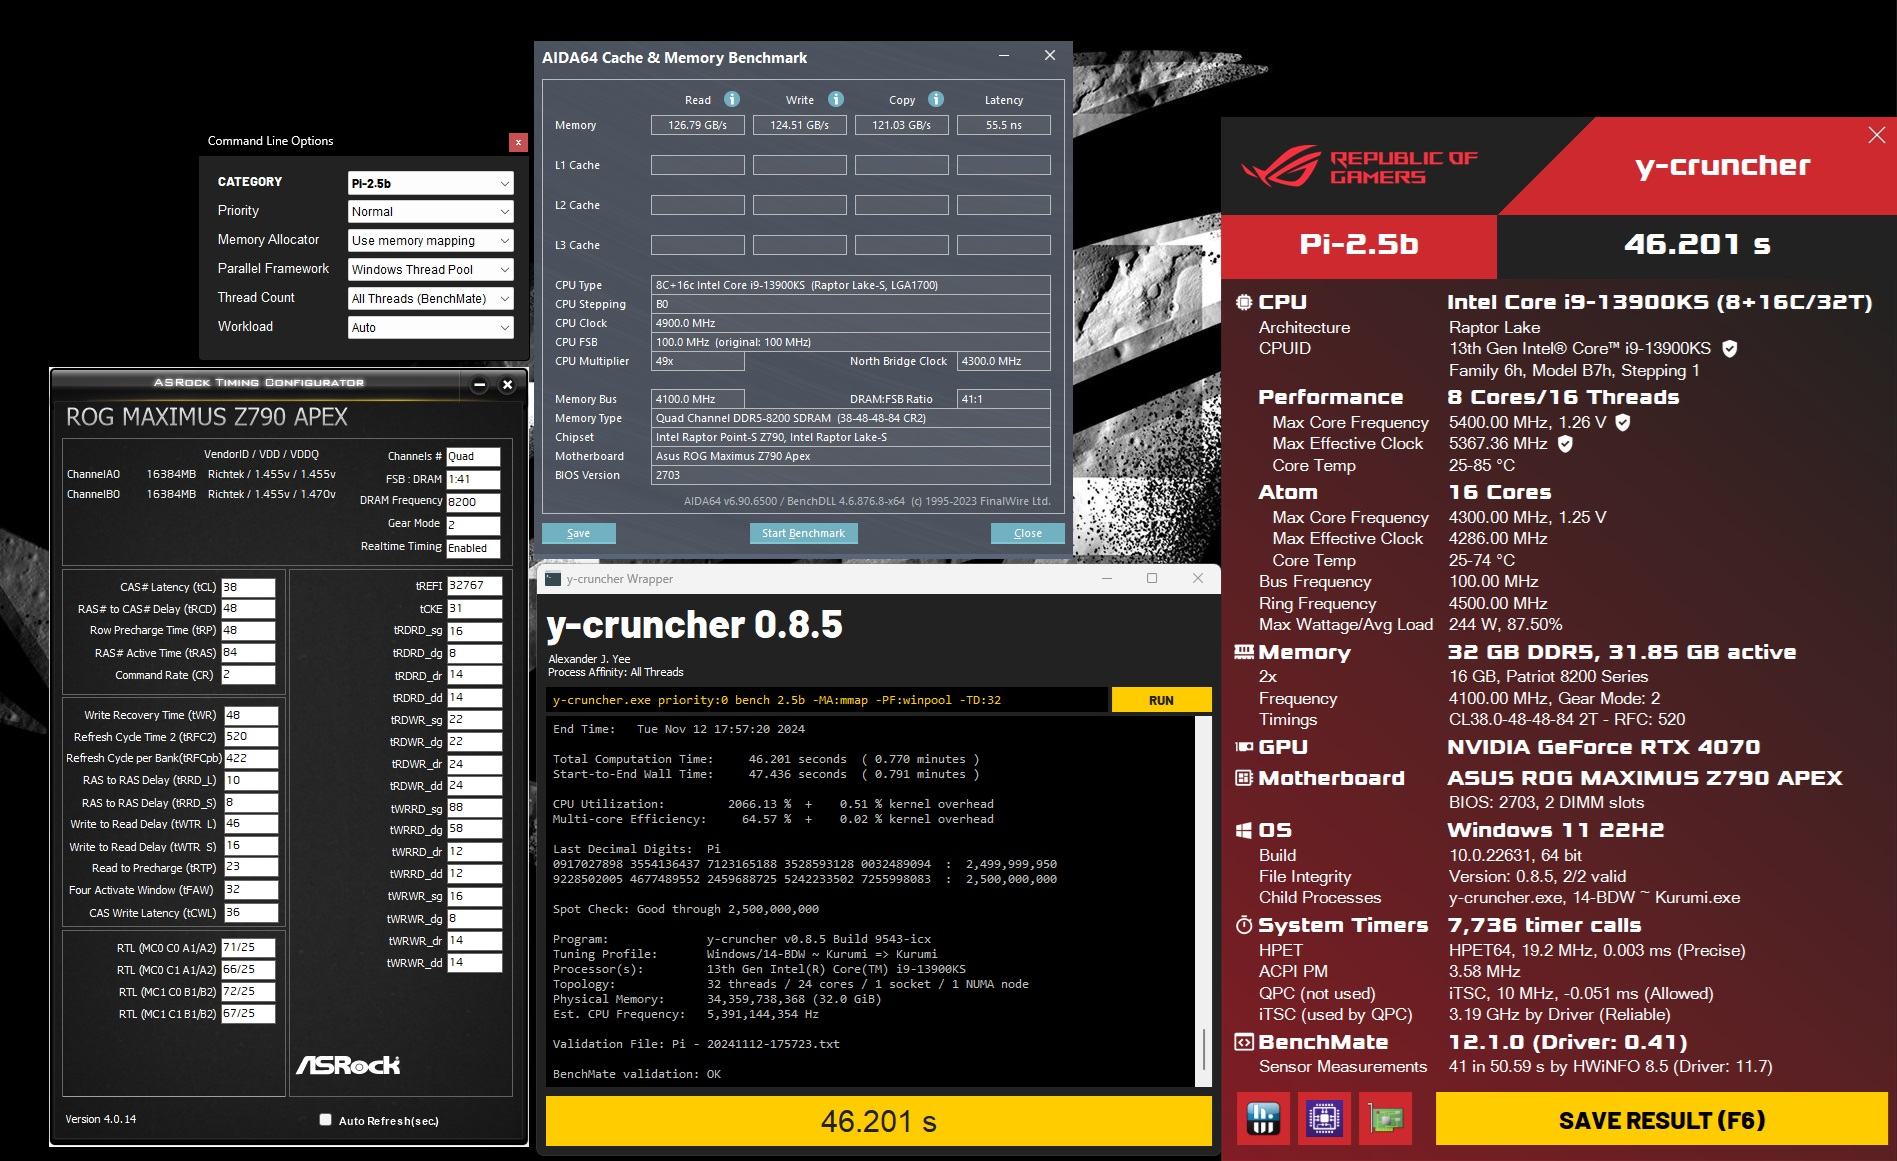Click the Refresh Cycle Time 2 (tRFC2) field
Viewport: 1897px width, 1161px height.
pyautogui.click(x=250, y=737)
